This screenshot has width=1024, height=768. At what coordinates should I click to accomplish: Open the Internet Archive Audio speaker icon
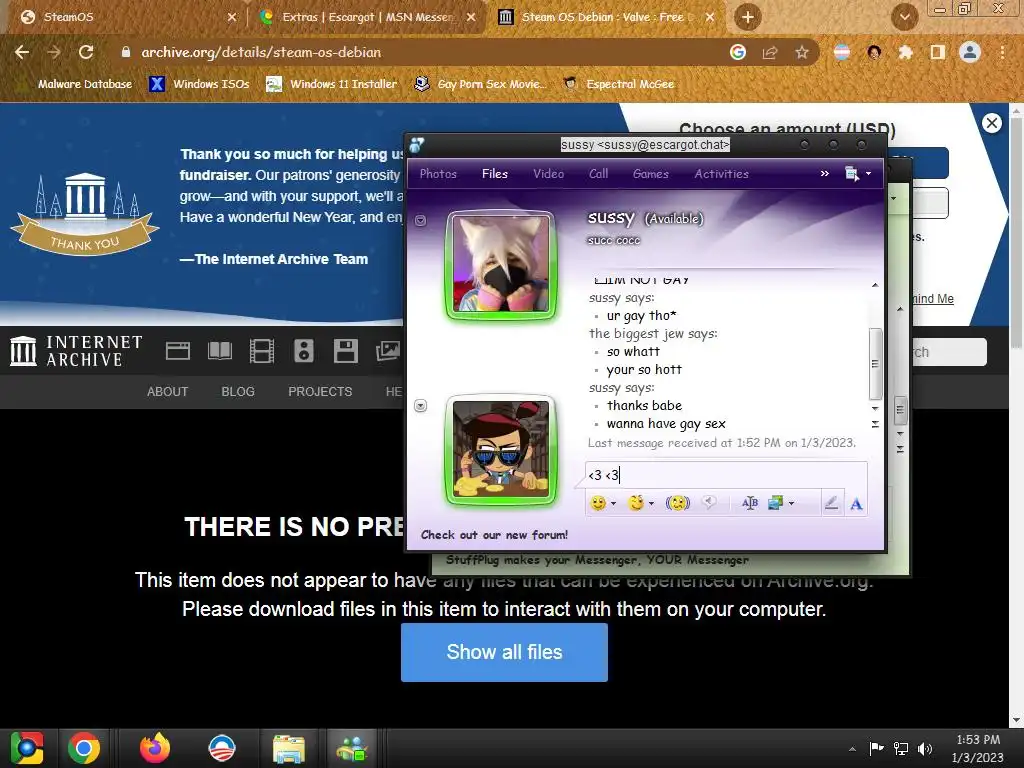pyautogui.click(x=304, y=351)
